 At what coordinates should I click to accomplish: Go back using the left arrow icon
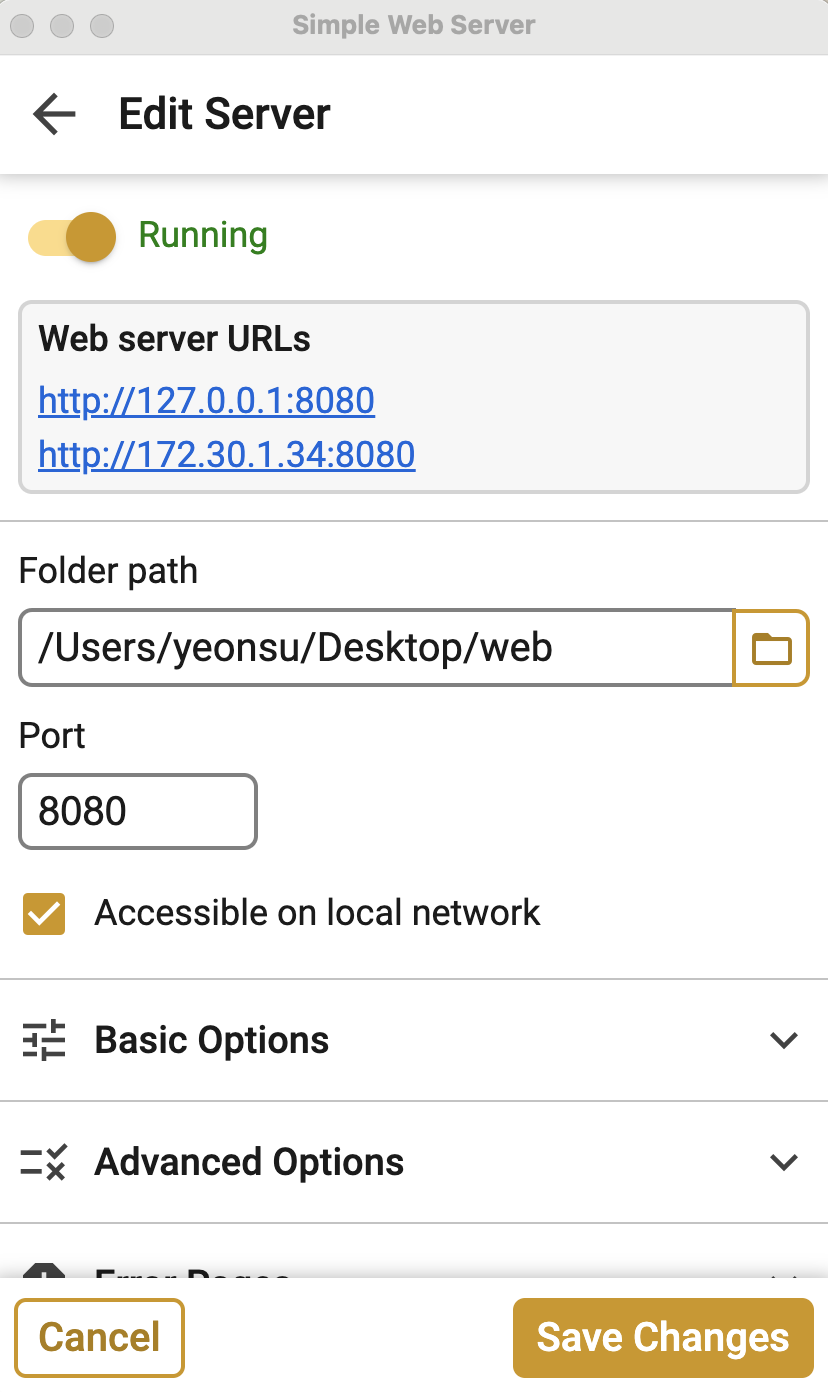[x=54, y=114]
